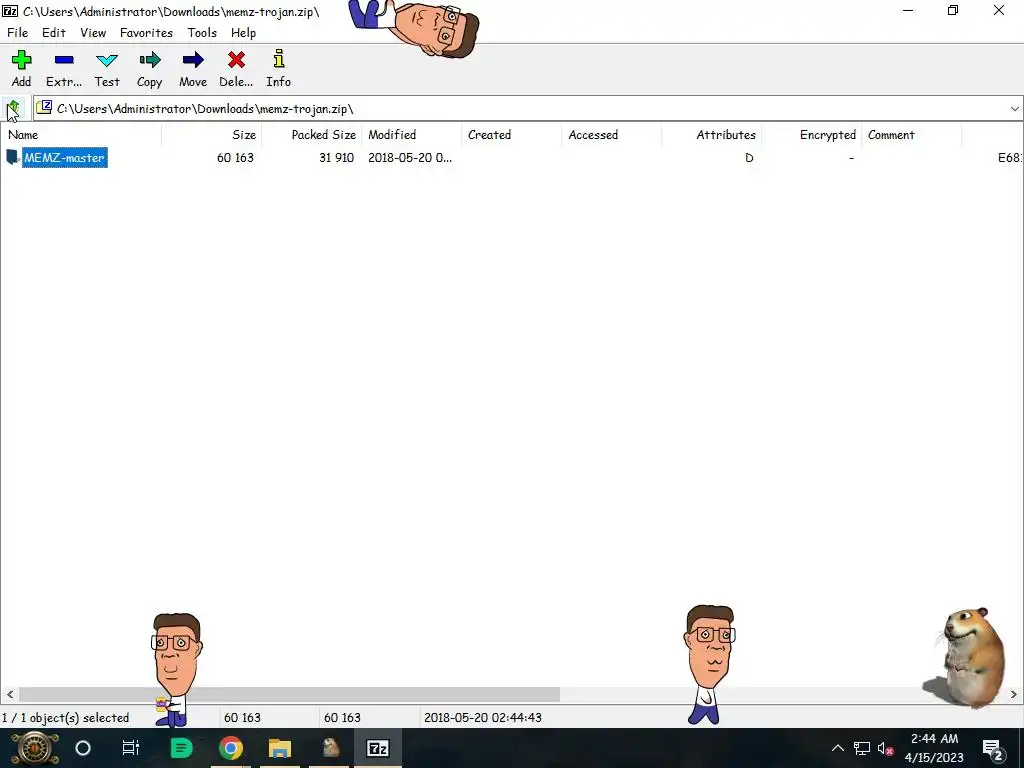Open File Explorer from taskbar
This screenshot has height=768, width=1024.
pyautogui.click(x=280, y=748)
